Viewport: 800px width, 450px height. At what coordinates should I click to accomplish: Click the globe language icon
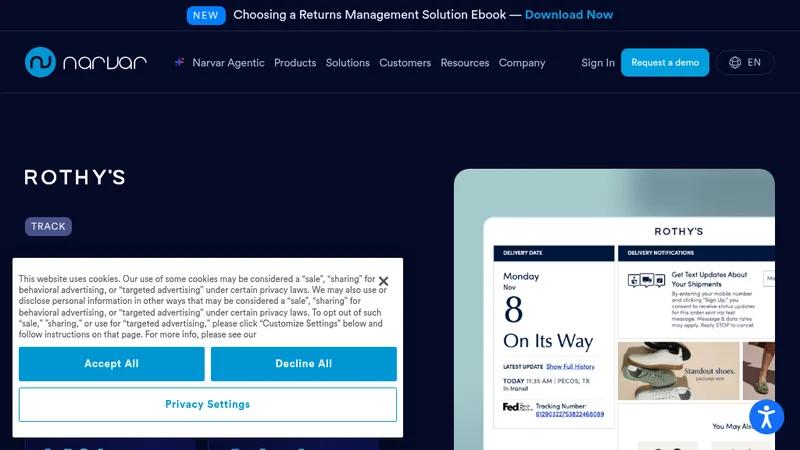pyautogui.click(x=735, y=63)
